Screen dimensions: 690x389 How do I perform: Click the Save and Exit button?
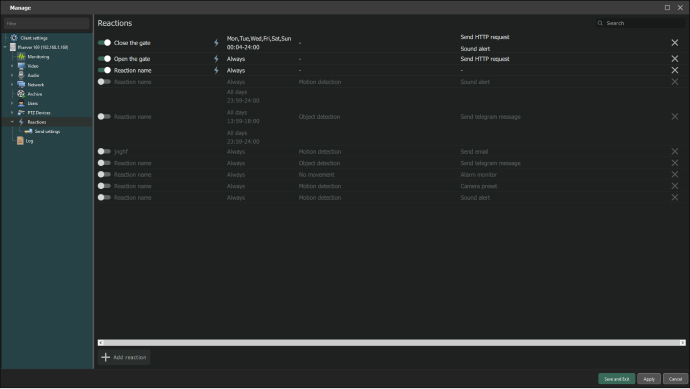pos(617,379)
